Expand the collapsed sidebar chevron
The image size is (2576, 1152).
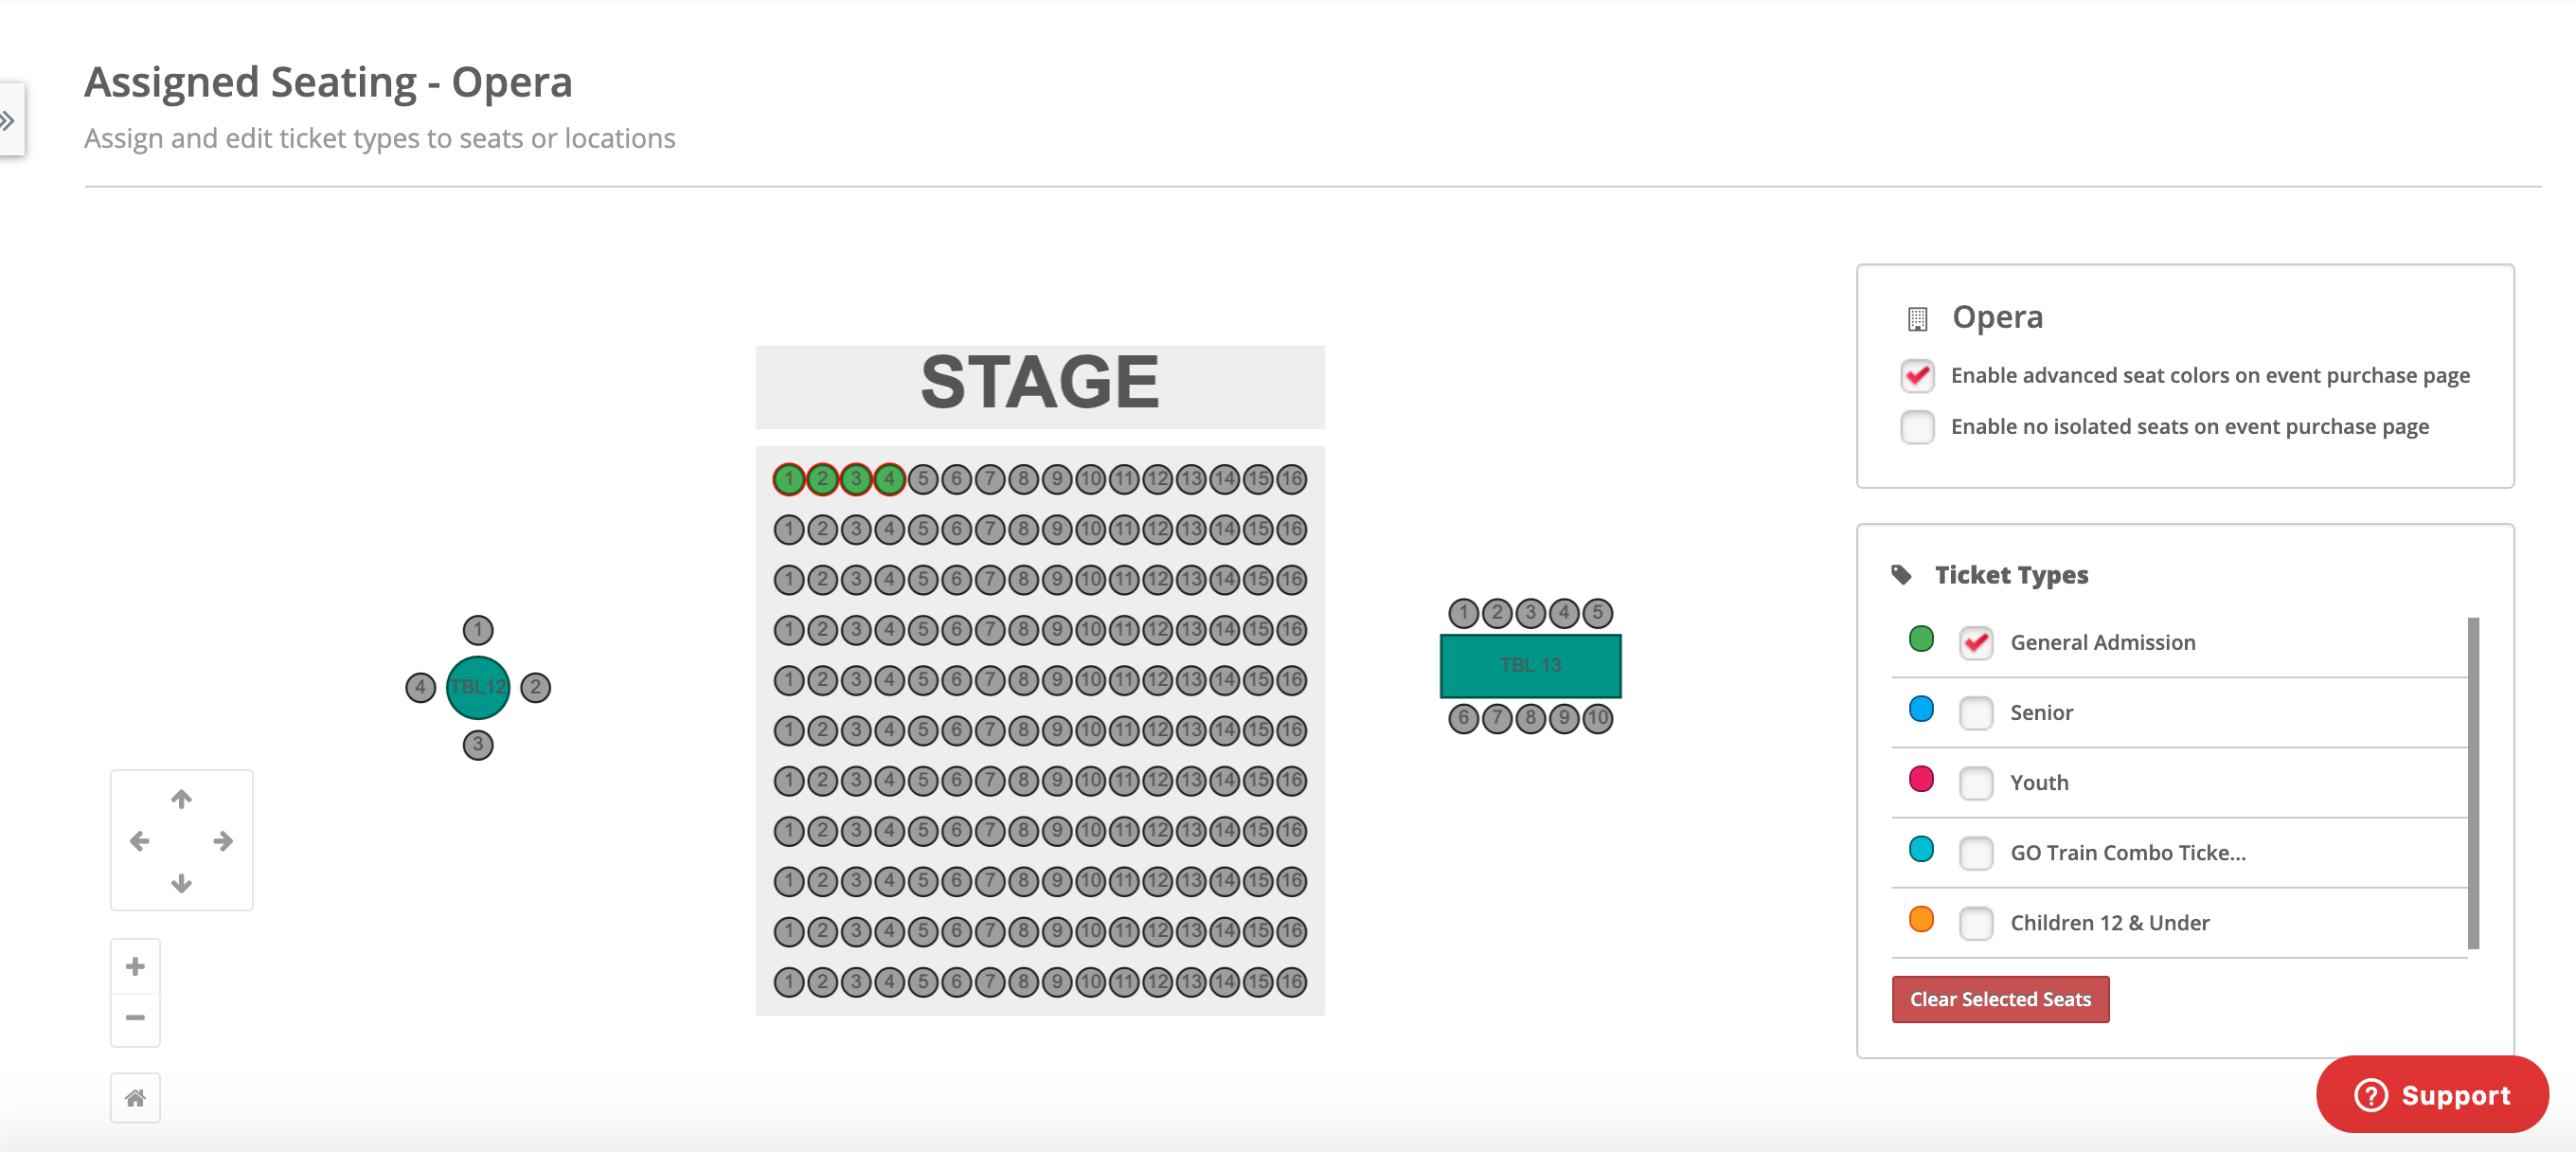(8, 121)
